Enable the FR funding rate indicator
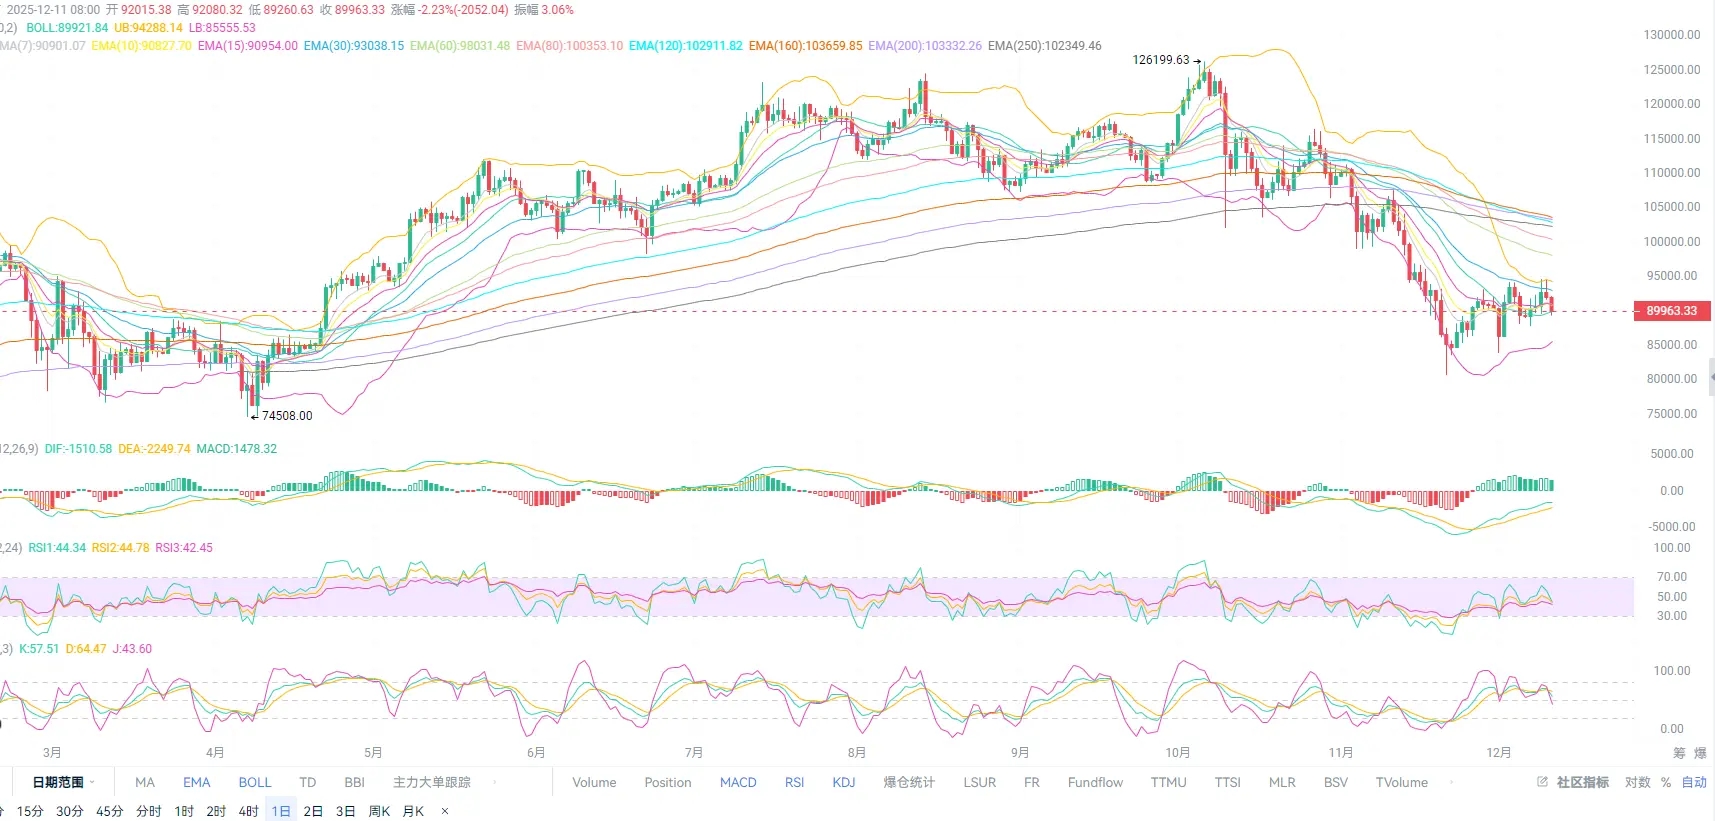The height and width of the screenshot is (821, 1715). (1032, 782)
